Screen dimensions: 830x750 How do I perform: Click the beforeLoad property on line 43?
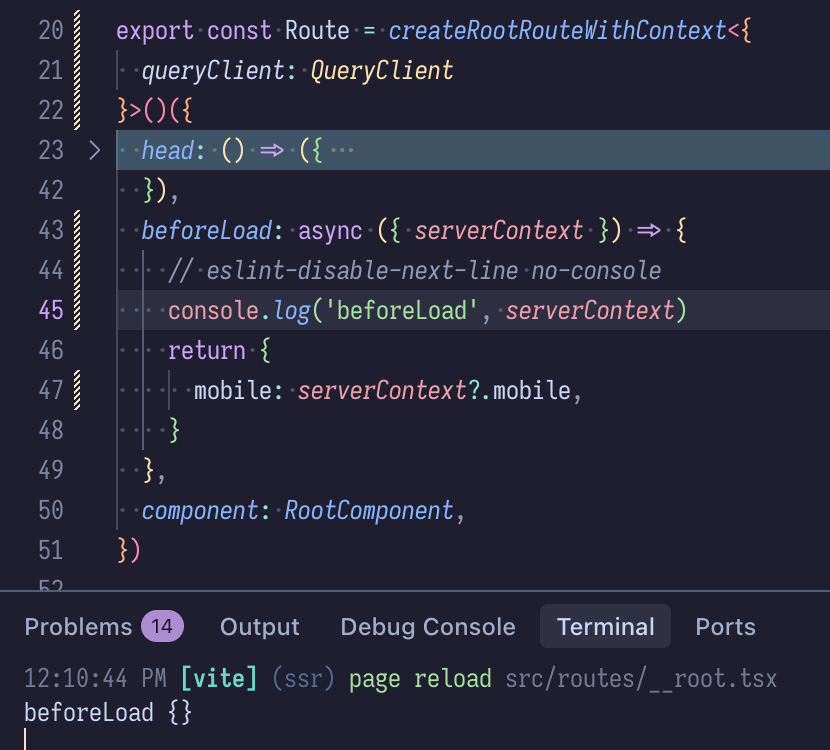[206, 230]
